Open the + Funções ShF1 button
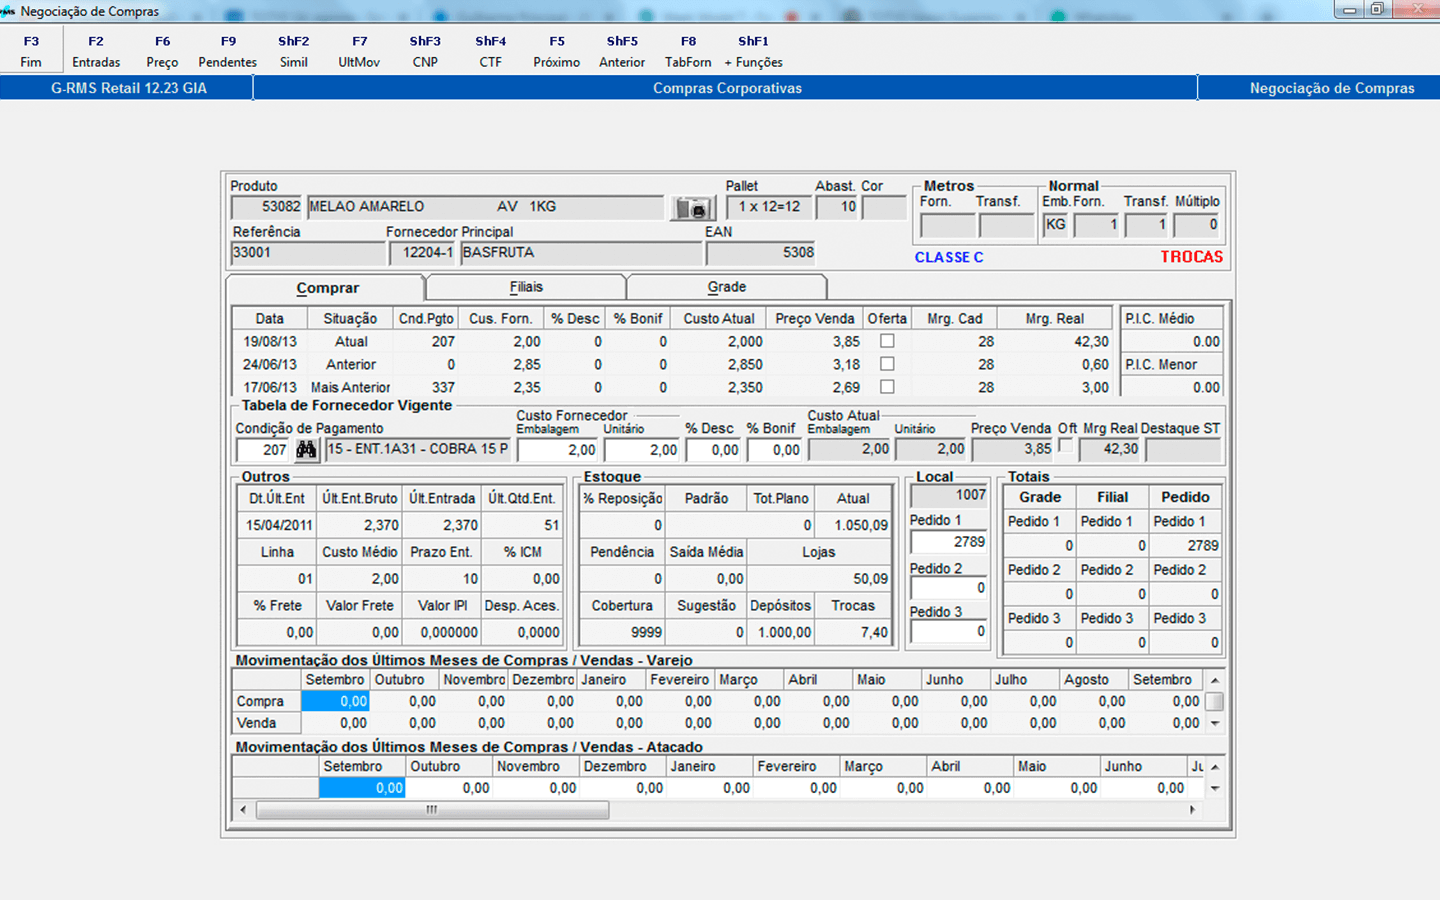This screenshot has width=1440, height=900. (x=753, y=51)
